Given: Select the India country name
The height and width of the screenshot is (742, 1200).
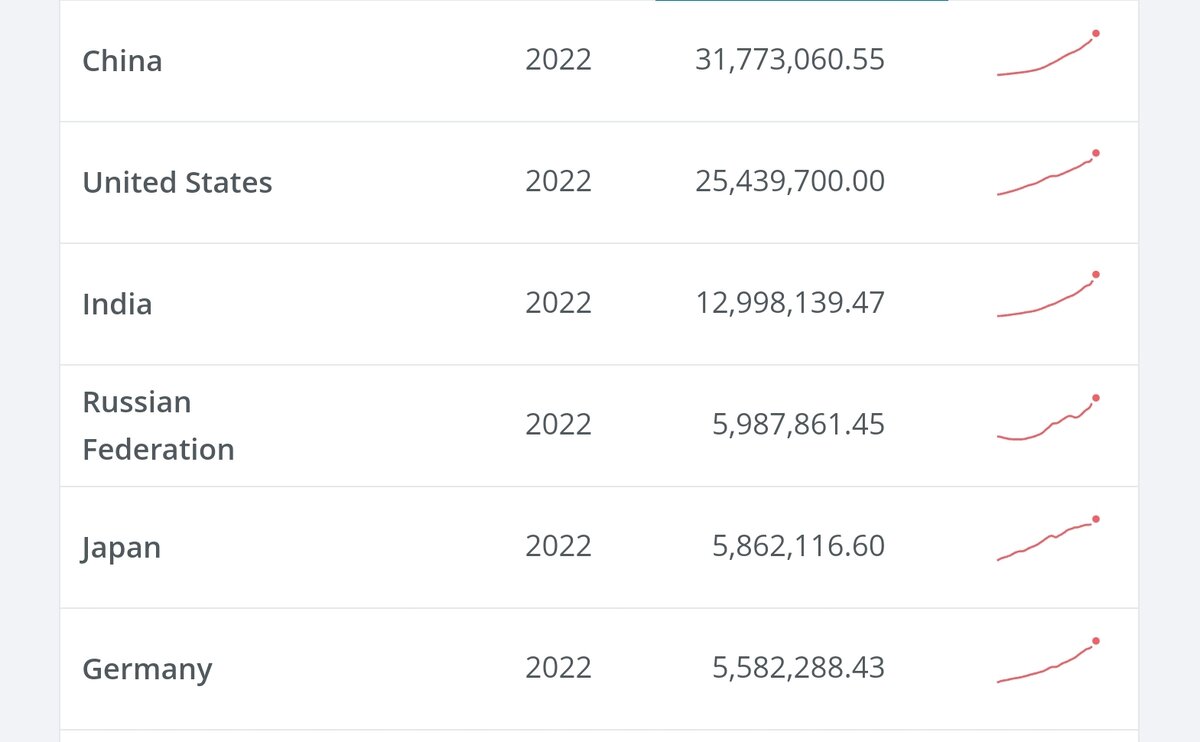Looking at the screenshot, I should [x=117, y=304].
